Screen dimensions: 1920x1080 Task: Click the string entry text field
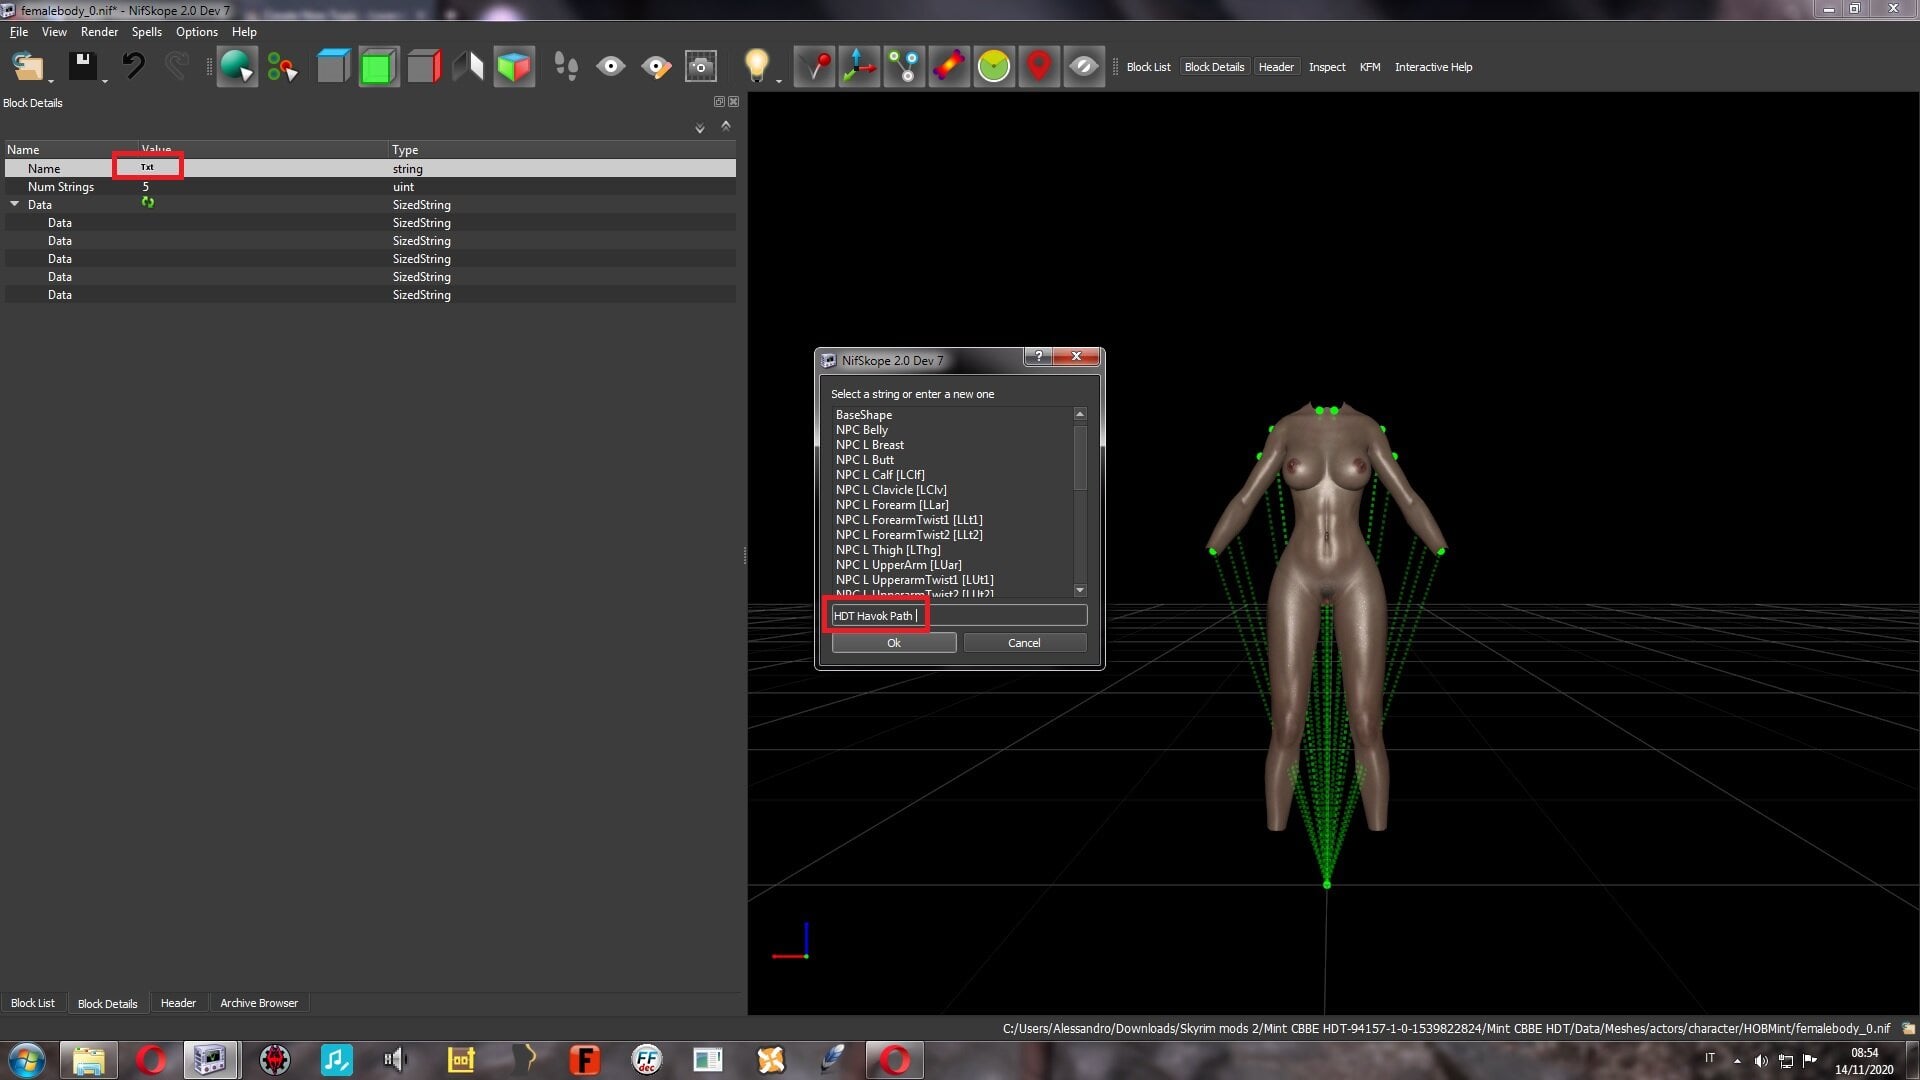click(959, 615)
